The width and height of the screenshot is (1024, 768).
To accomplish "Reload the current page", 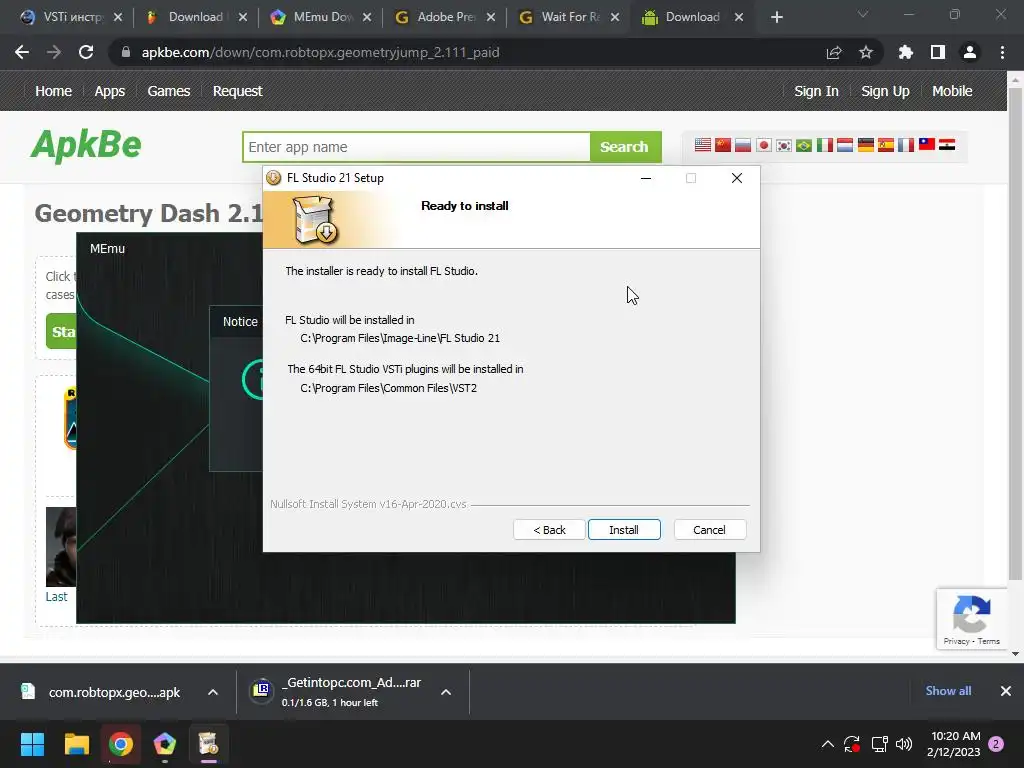I will 86,52.
